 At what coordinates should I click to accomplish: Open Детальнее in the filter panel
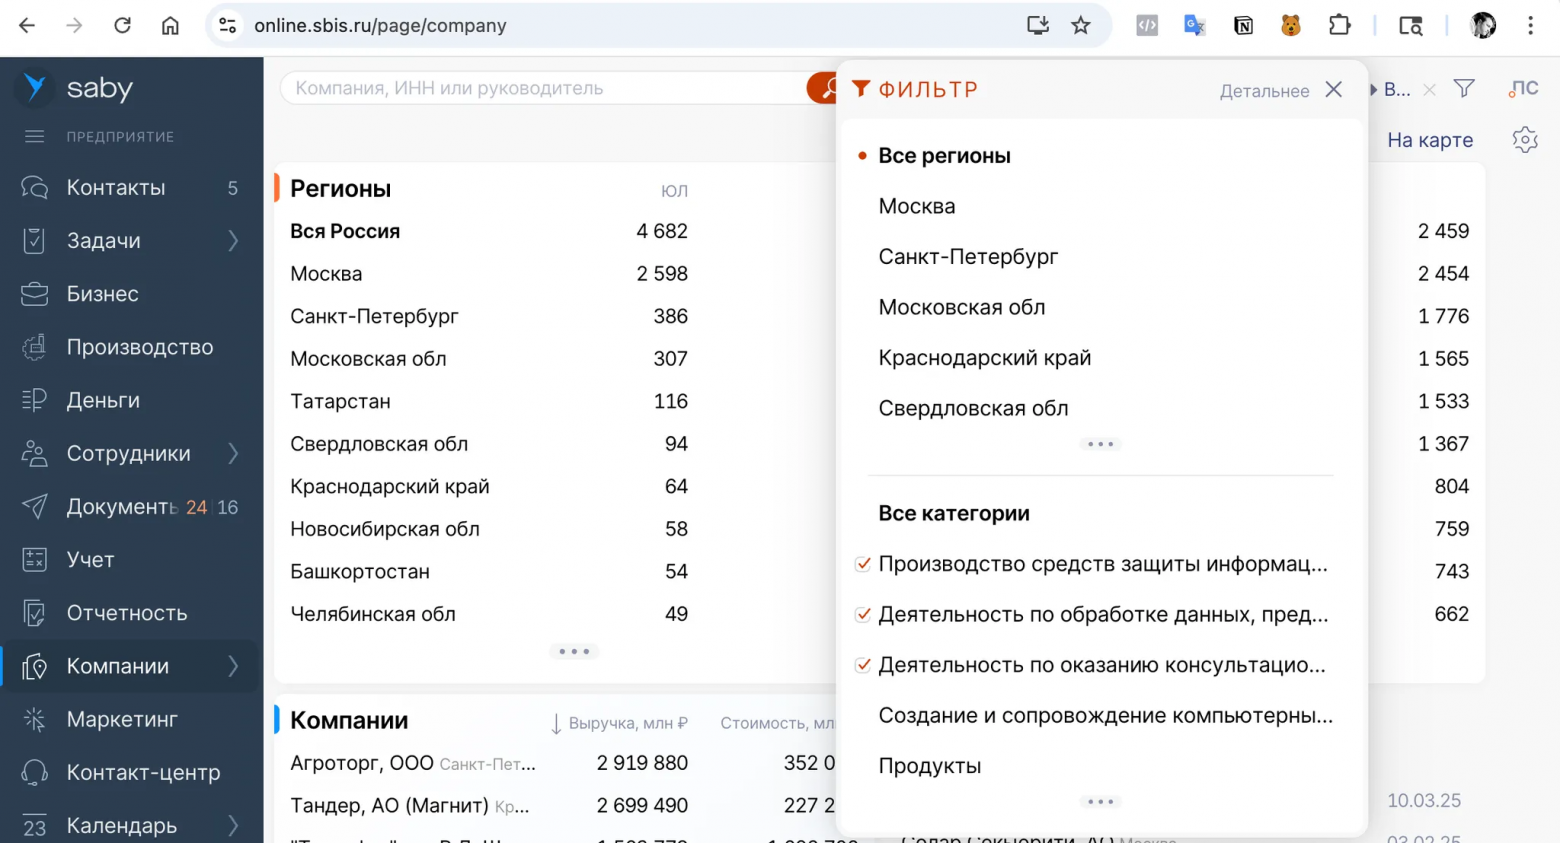(1264, 90)
